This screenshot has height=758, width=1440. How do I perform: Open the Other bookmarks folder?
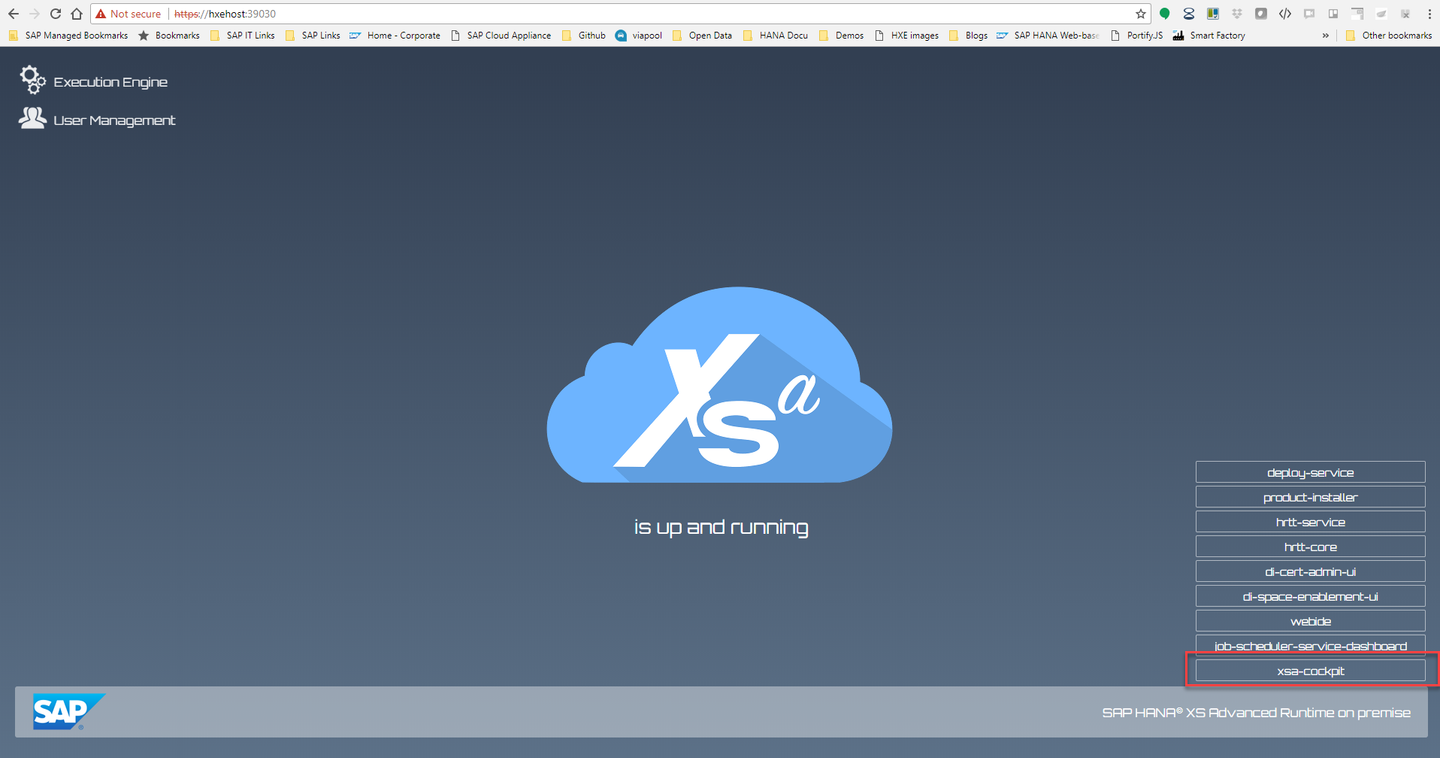point(1389,35)
